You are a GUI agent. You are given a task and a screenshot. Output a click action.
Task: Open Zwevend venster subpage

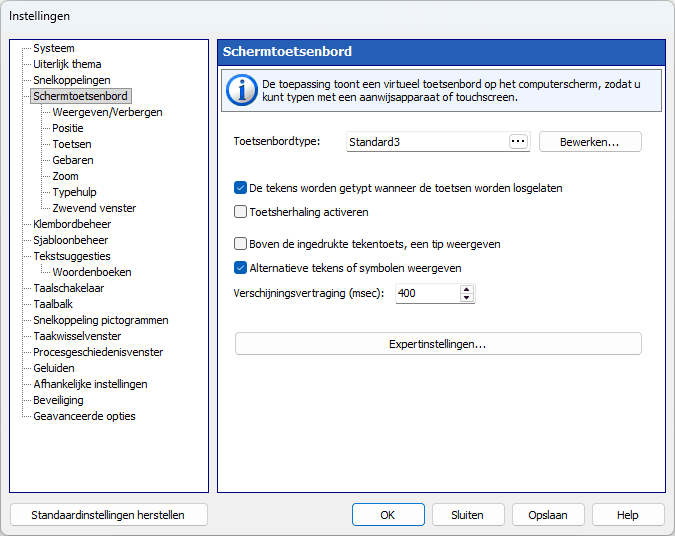pyautogui.click(x=94, y=208)
